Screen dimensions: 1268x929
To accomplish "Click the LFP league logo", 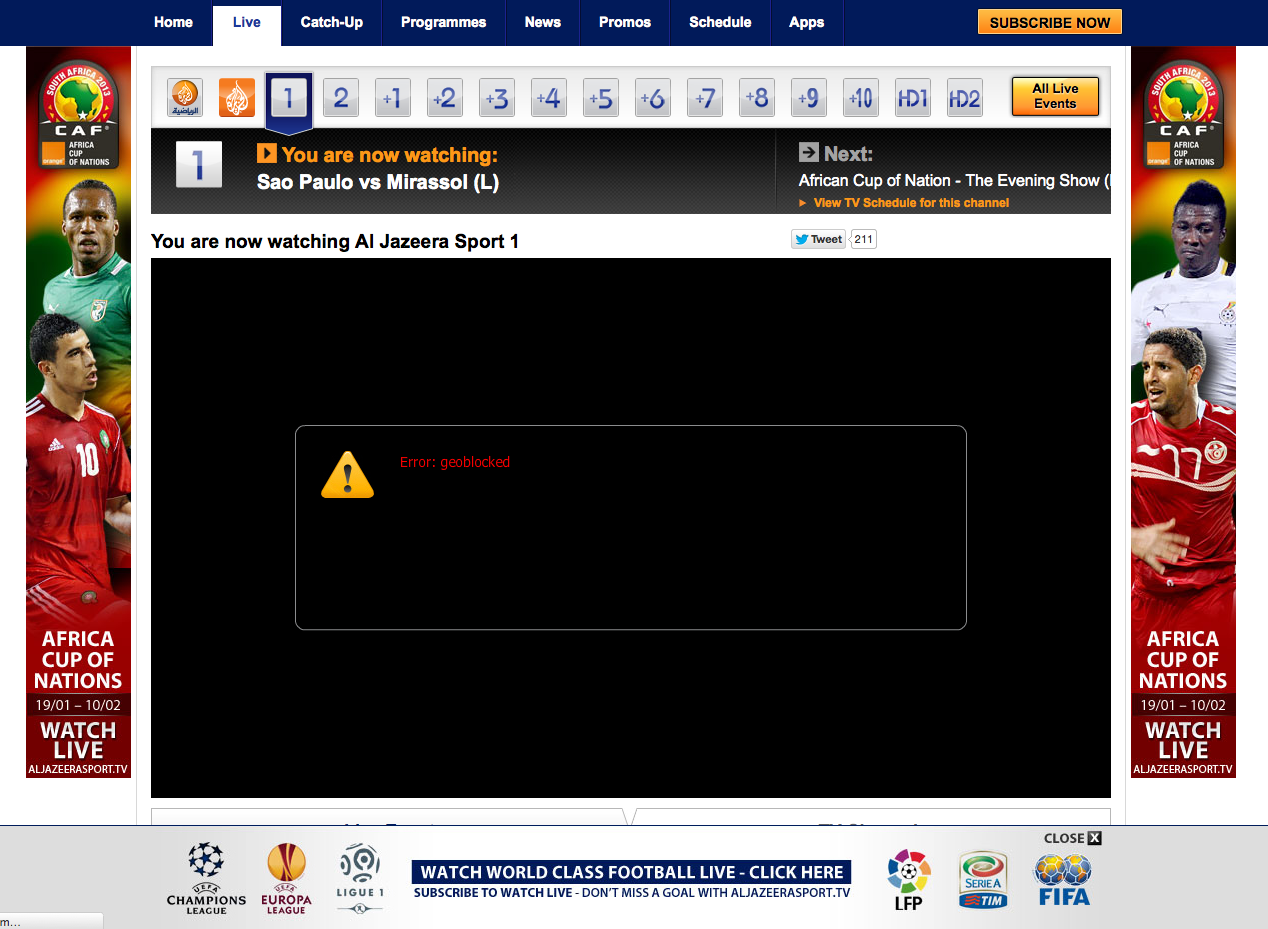I will 909,880.
